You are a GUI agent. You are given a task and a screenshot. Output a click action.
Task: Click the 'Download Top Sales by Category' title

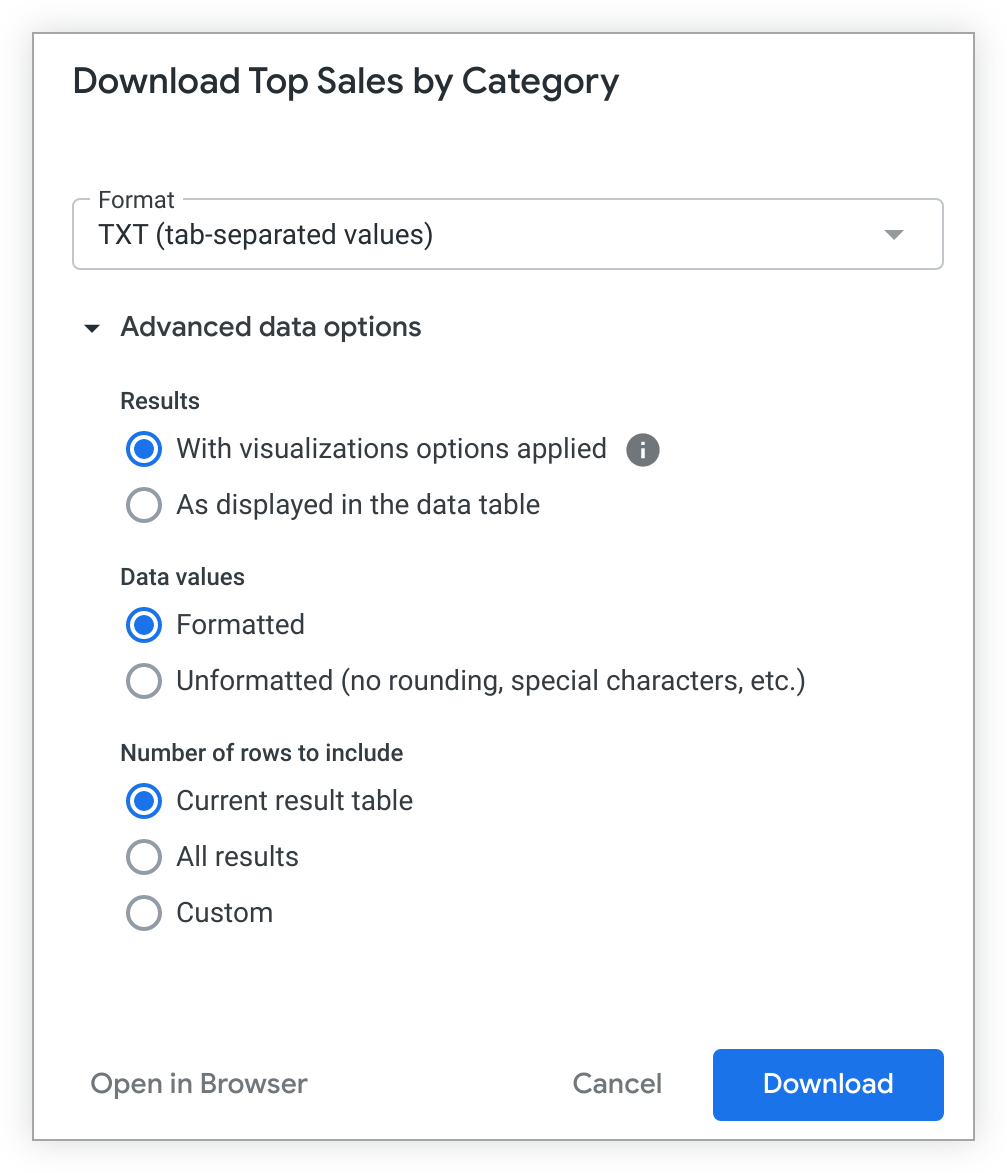pos(346,81)
